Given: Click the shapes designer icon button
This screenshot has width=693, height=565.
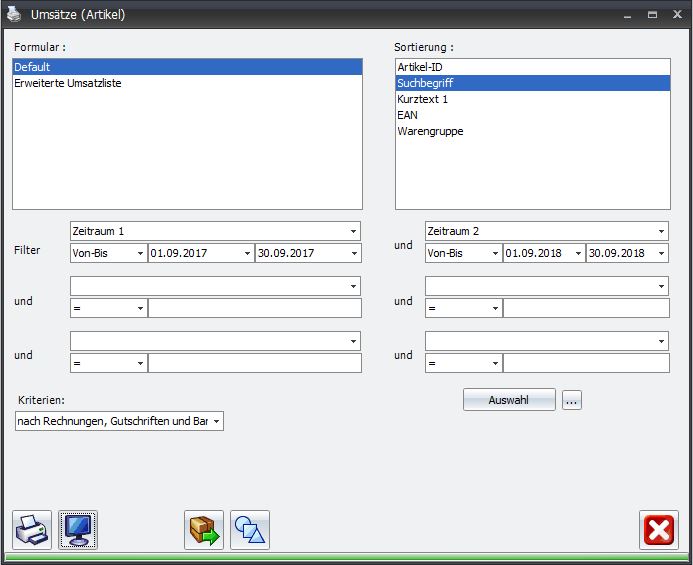Looking at the screenshot, I should coord(250,530).
